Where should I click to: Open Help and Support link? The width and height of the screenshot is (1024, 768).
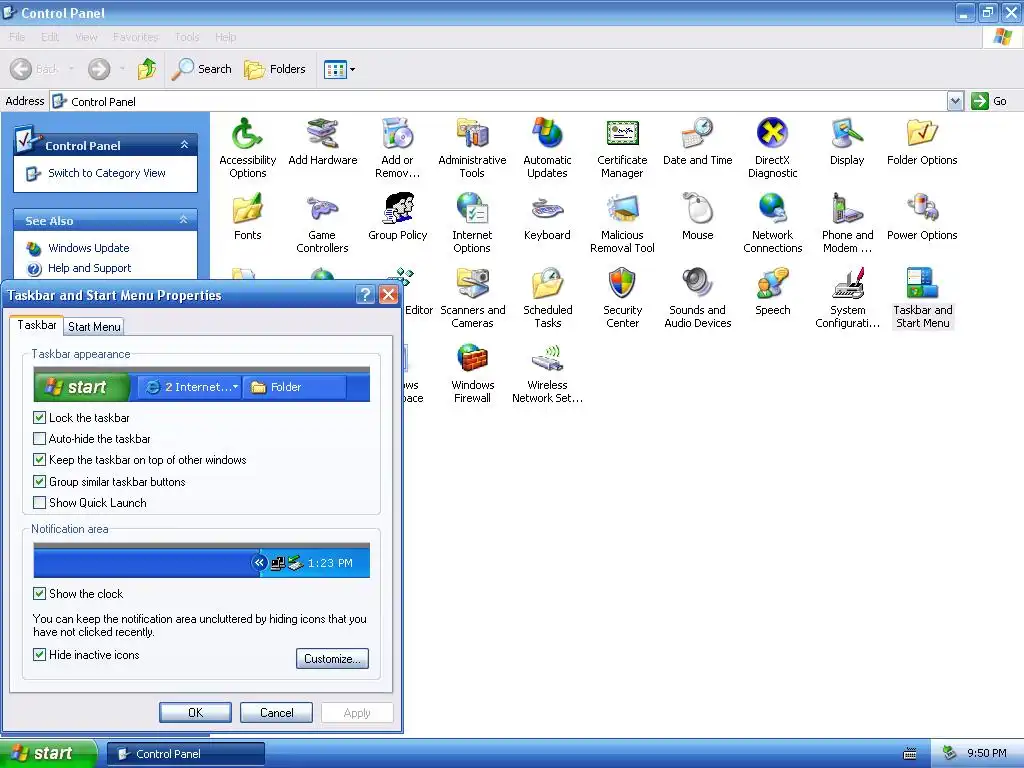89,268
